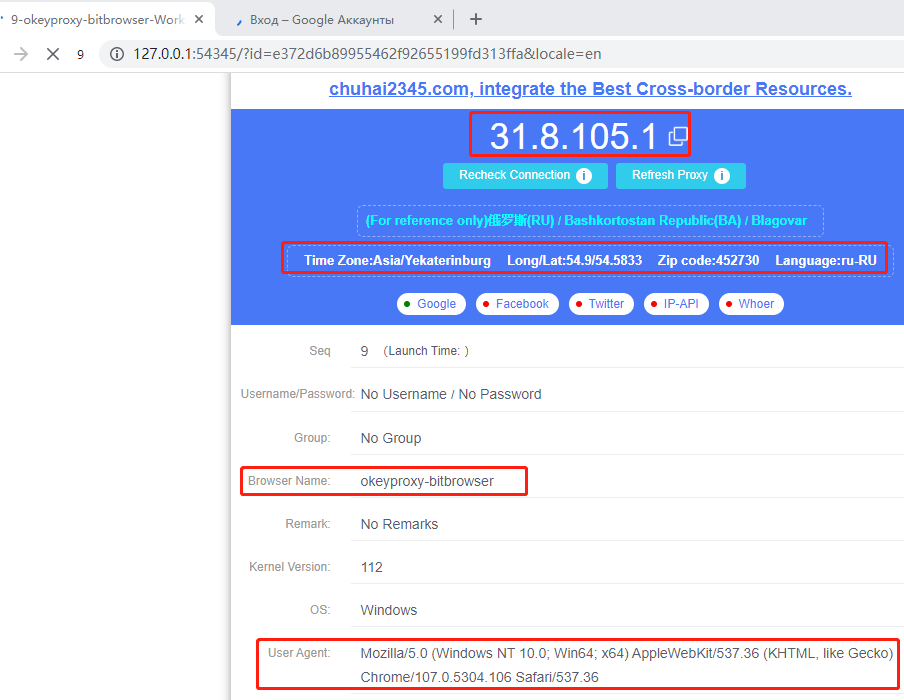Click the Facebook connectivity button

[516, 304]
